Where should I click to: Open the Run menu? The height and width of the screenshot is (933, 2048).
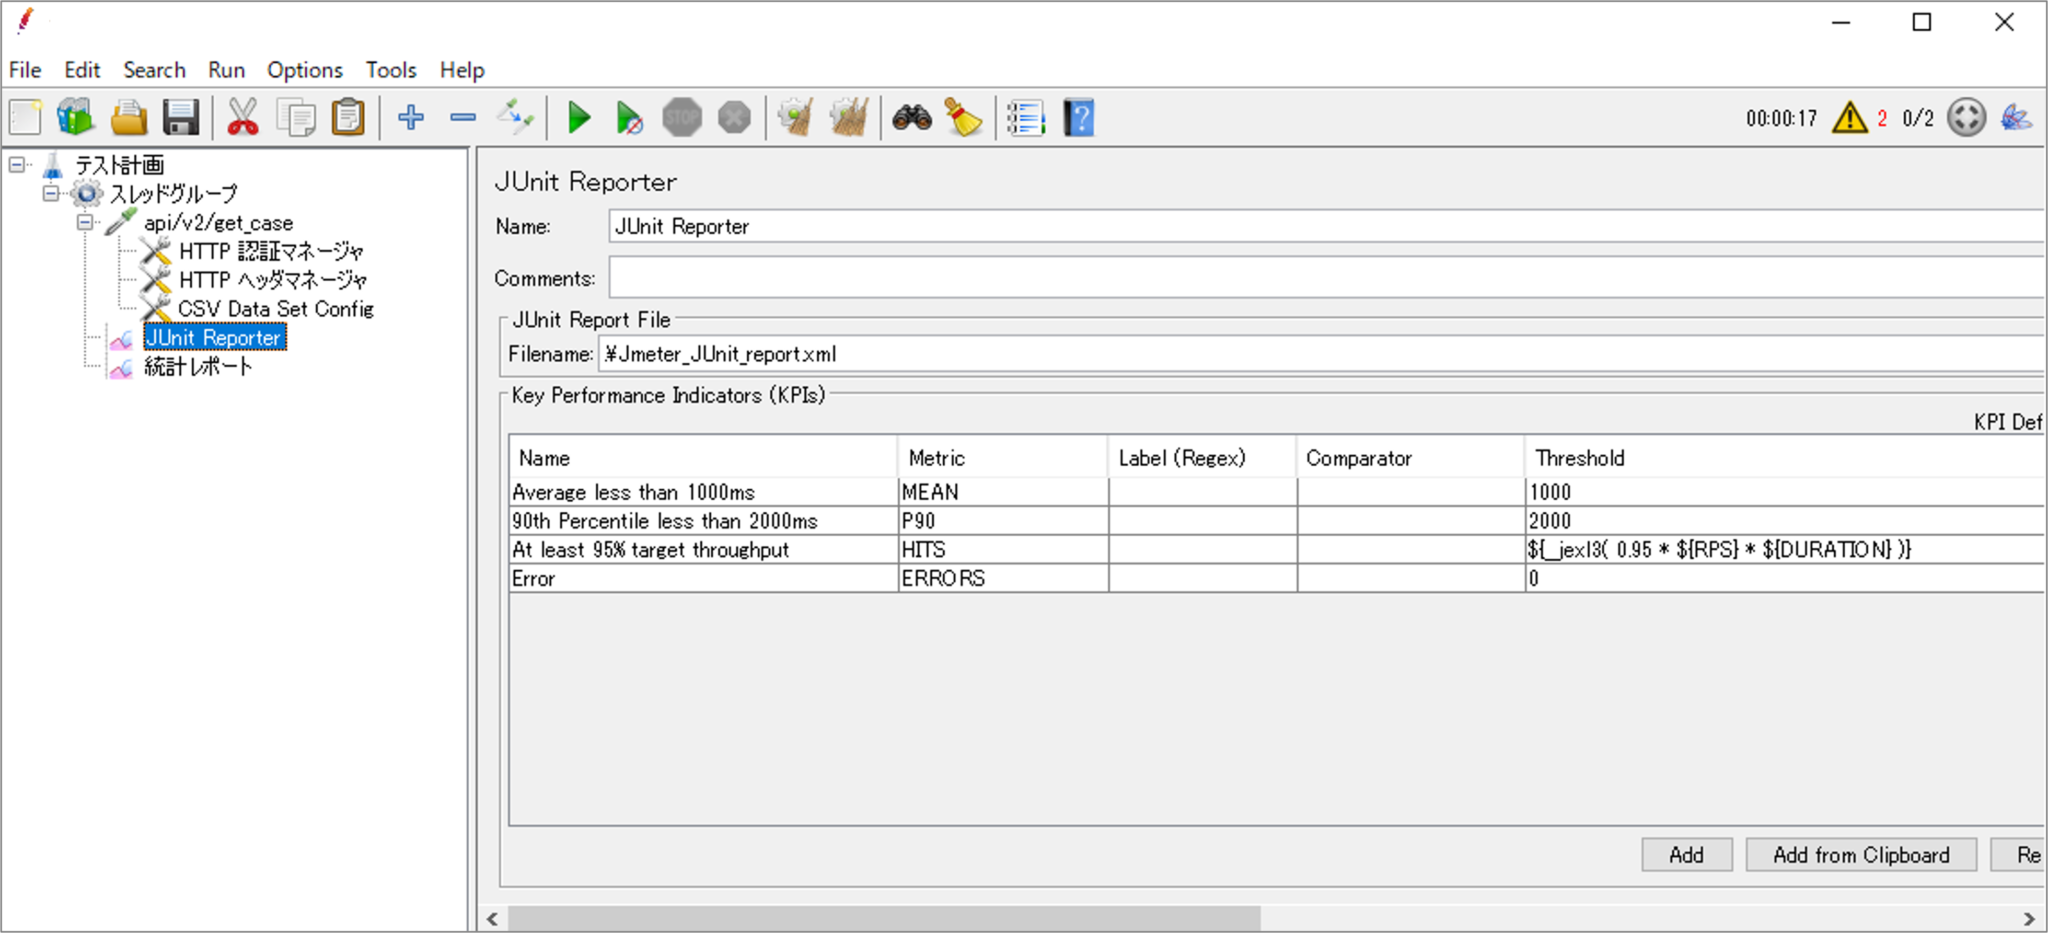tap(226, 70)
